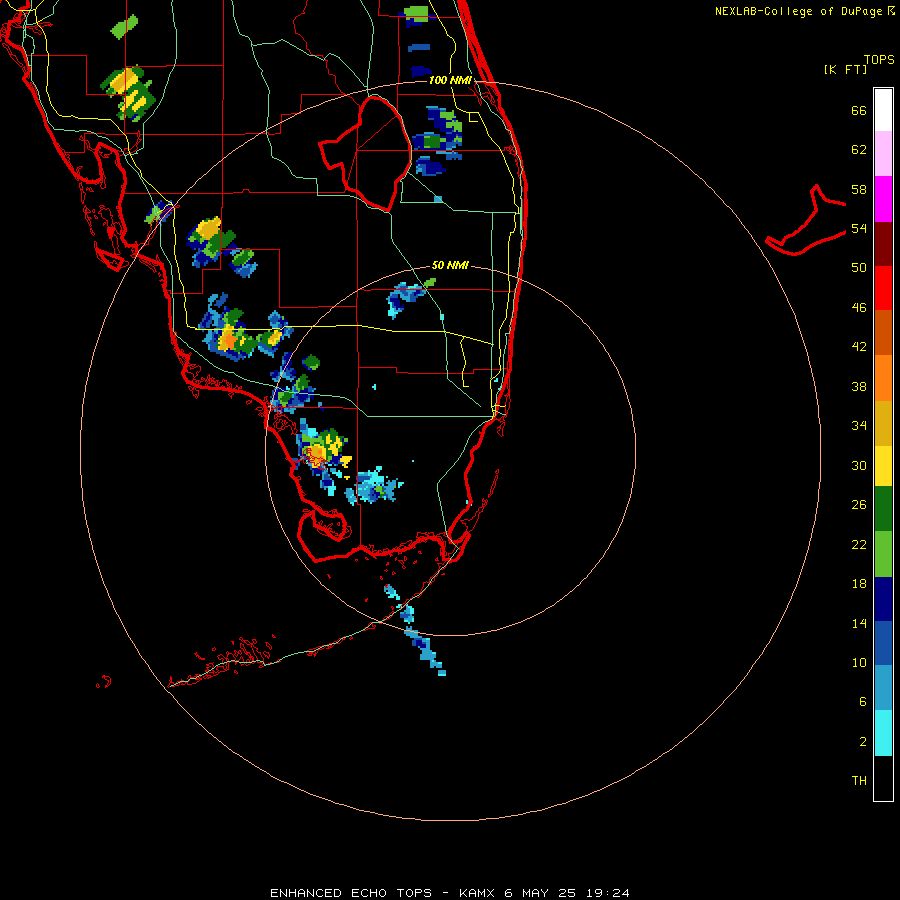Screen dimensions: 900x900
Task: Select the magenta legend swatch
Action: click(883, 199)
